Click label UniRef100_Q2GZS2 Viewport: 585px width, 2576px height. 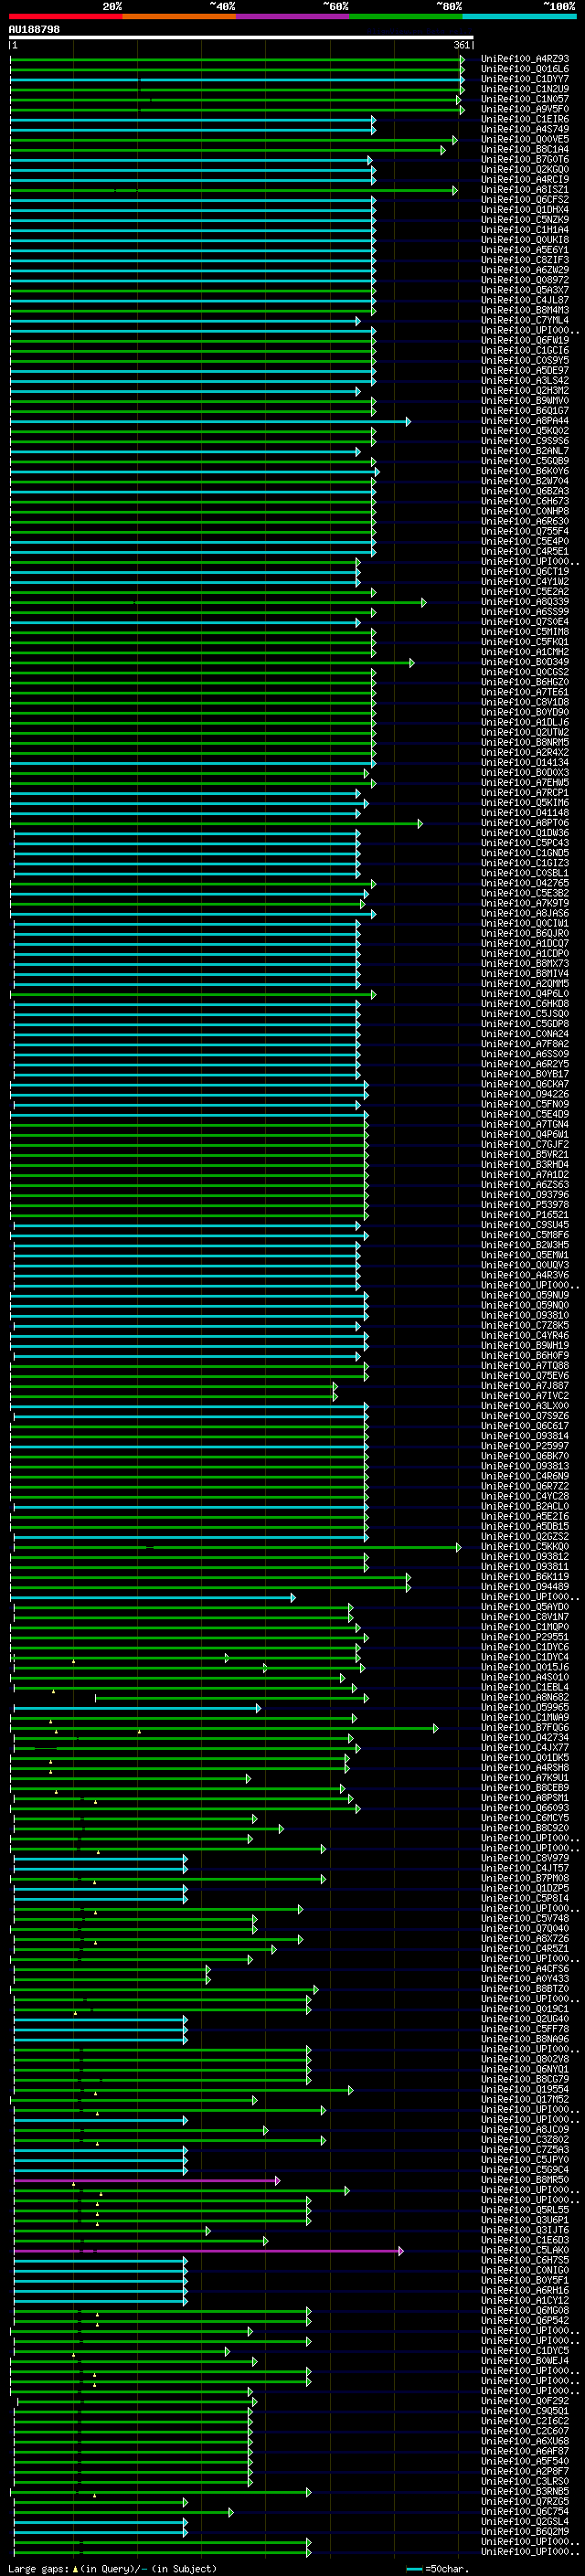click(525, 1537)
